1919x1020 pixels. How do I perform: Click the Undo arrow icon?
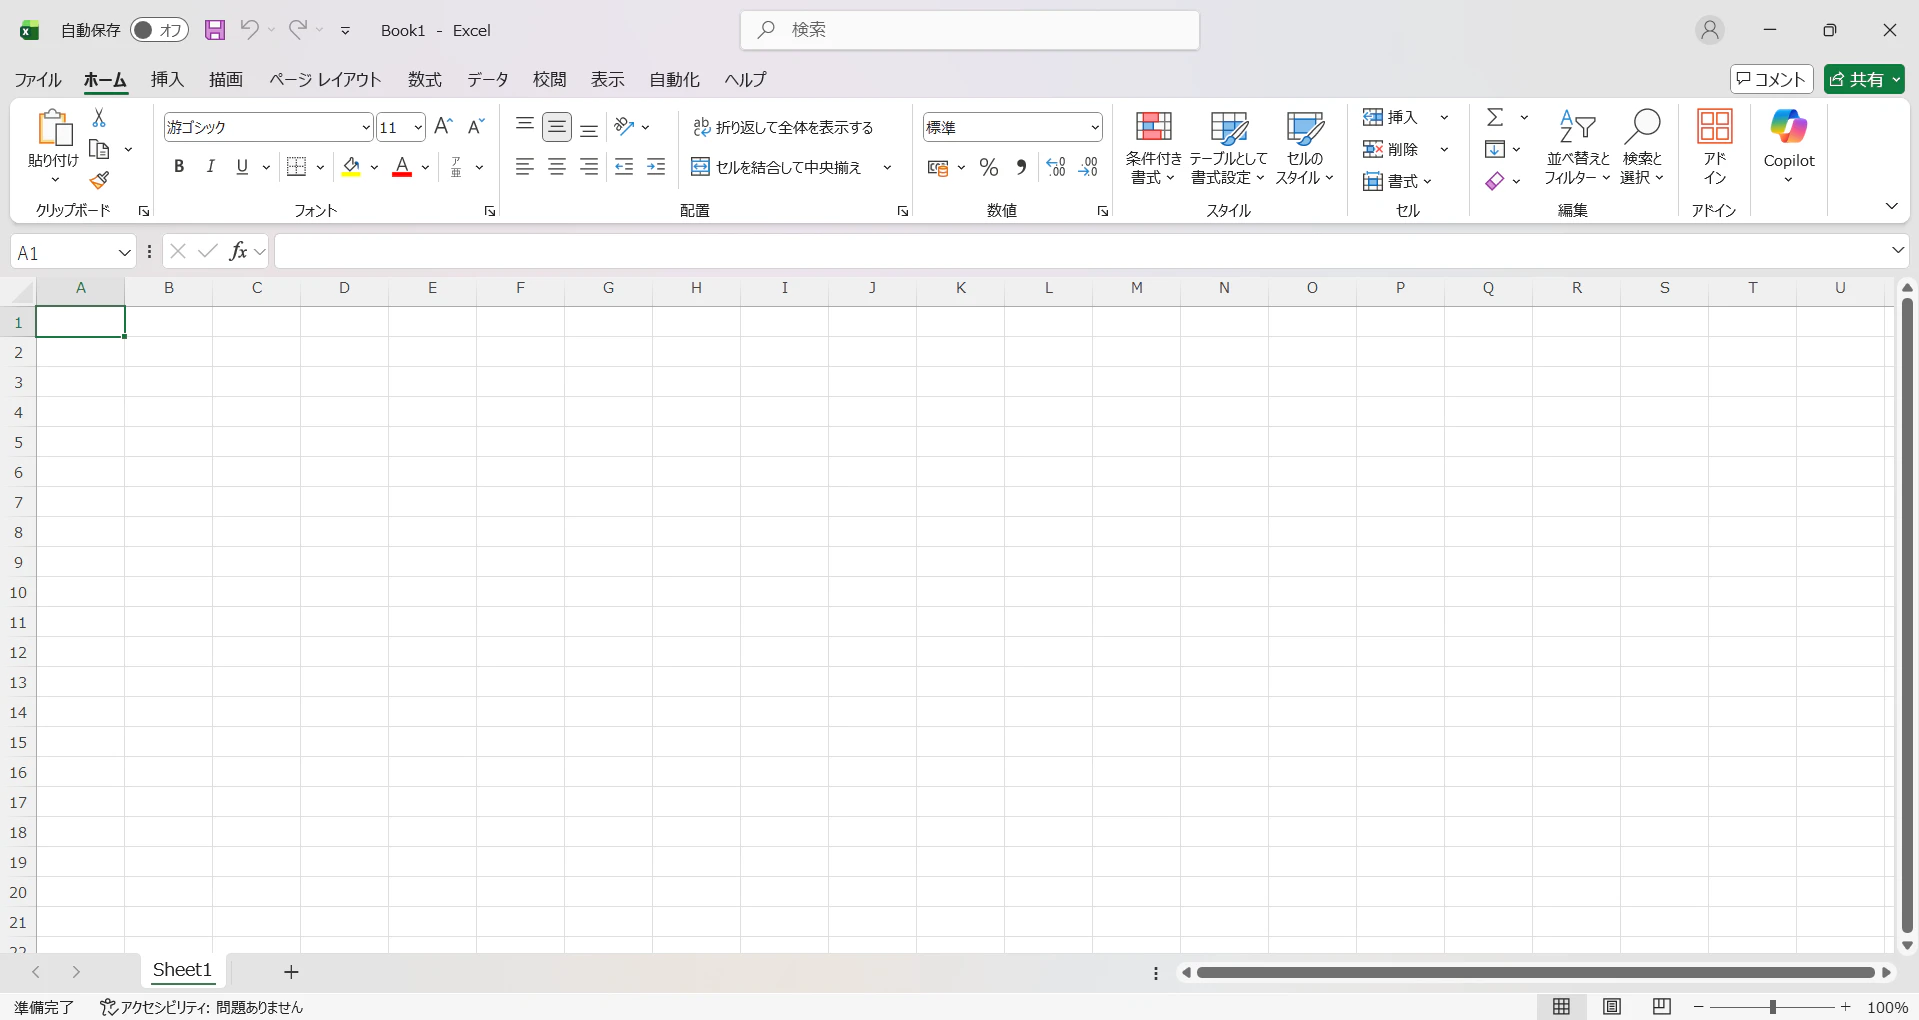250,30
